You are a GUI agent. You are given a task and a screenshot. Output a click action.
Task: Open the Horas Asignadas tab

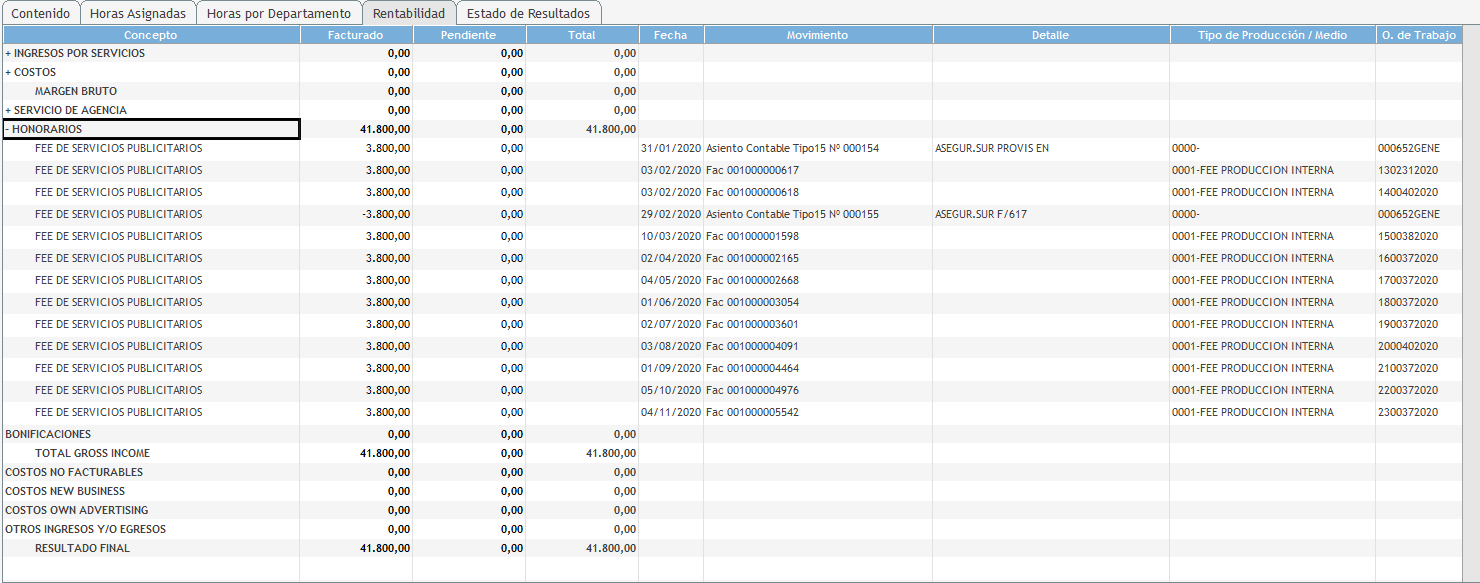[137, 14]
